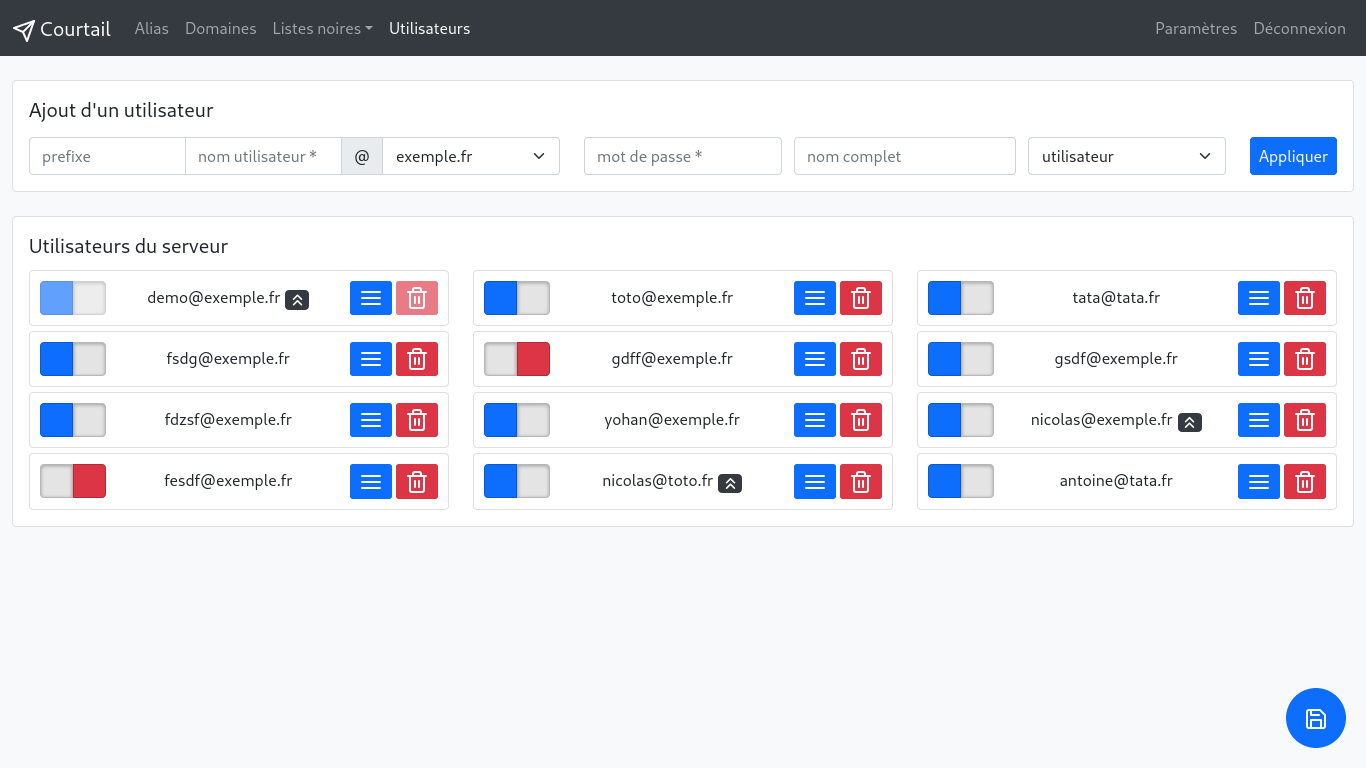
Task: Click the yohan@exemple.fr address text
Action: (x=672, y=420)
